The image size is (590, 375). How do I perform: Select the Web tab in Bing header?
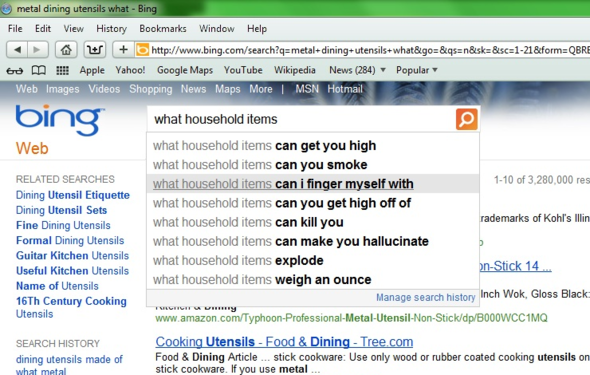pyautogui.click(x=26, y=89)
